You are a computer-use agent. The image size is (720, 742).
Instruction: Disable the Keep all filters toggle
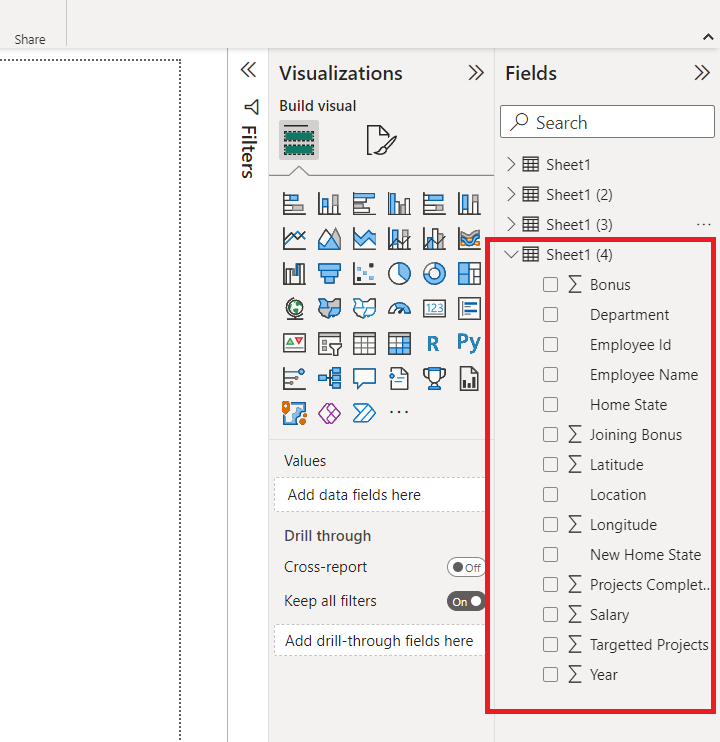pyautogui.click(x=466, y=601)
